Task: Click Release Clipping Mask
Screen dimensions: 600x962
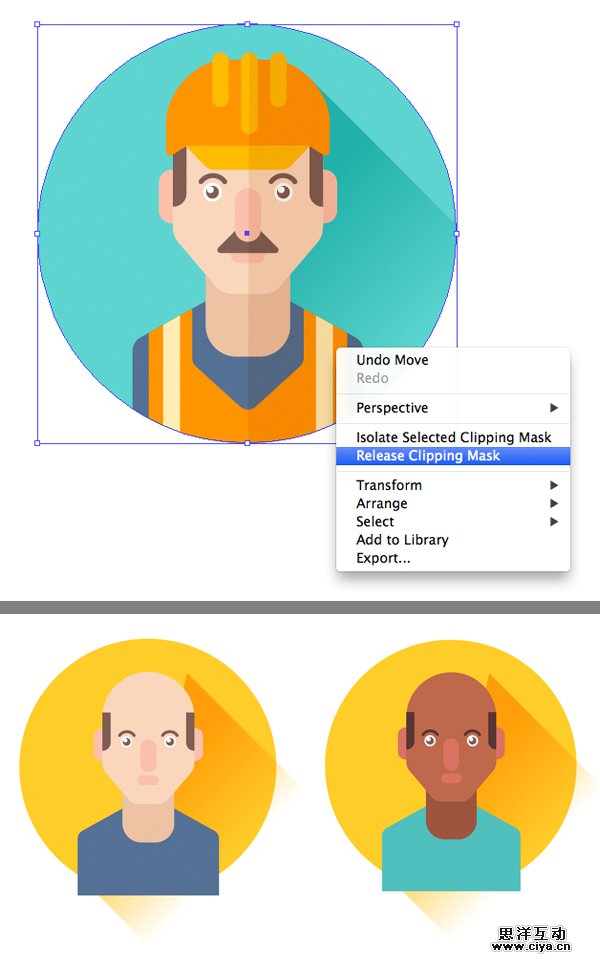Action: click(453, 456)
